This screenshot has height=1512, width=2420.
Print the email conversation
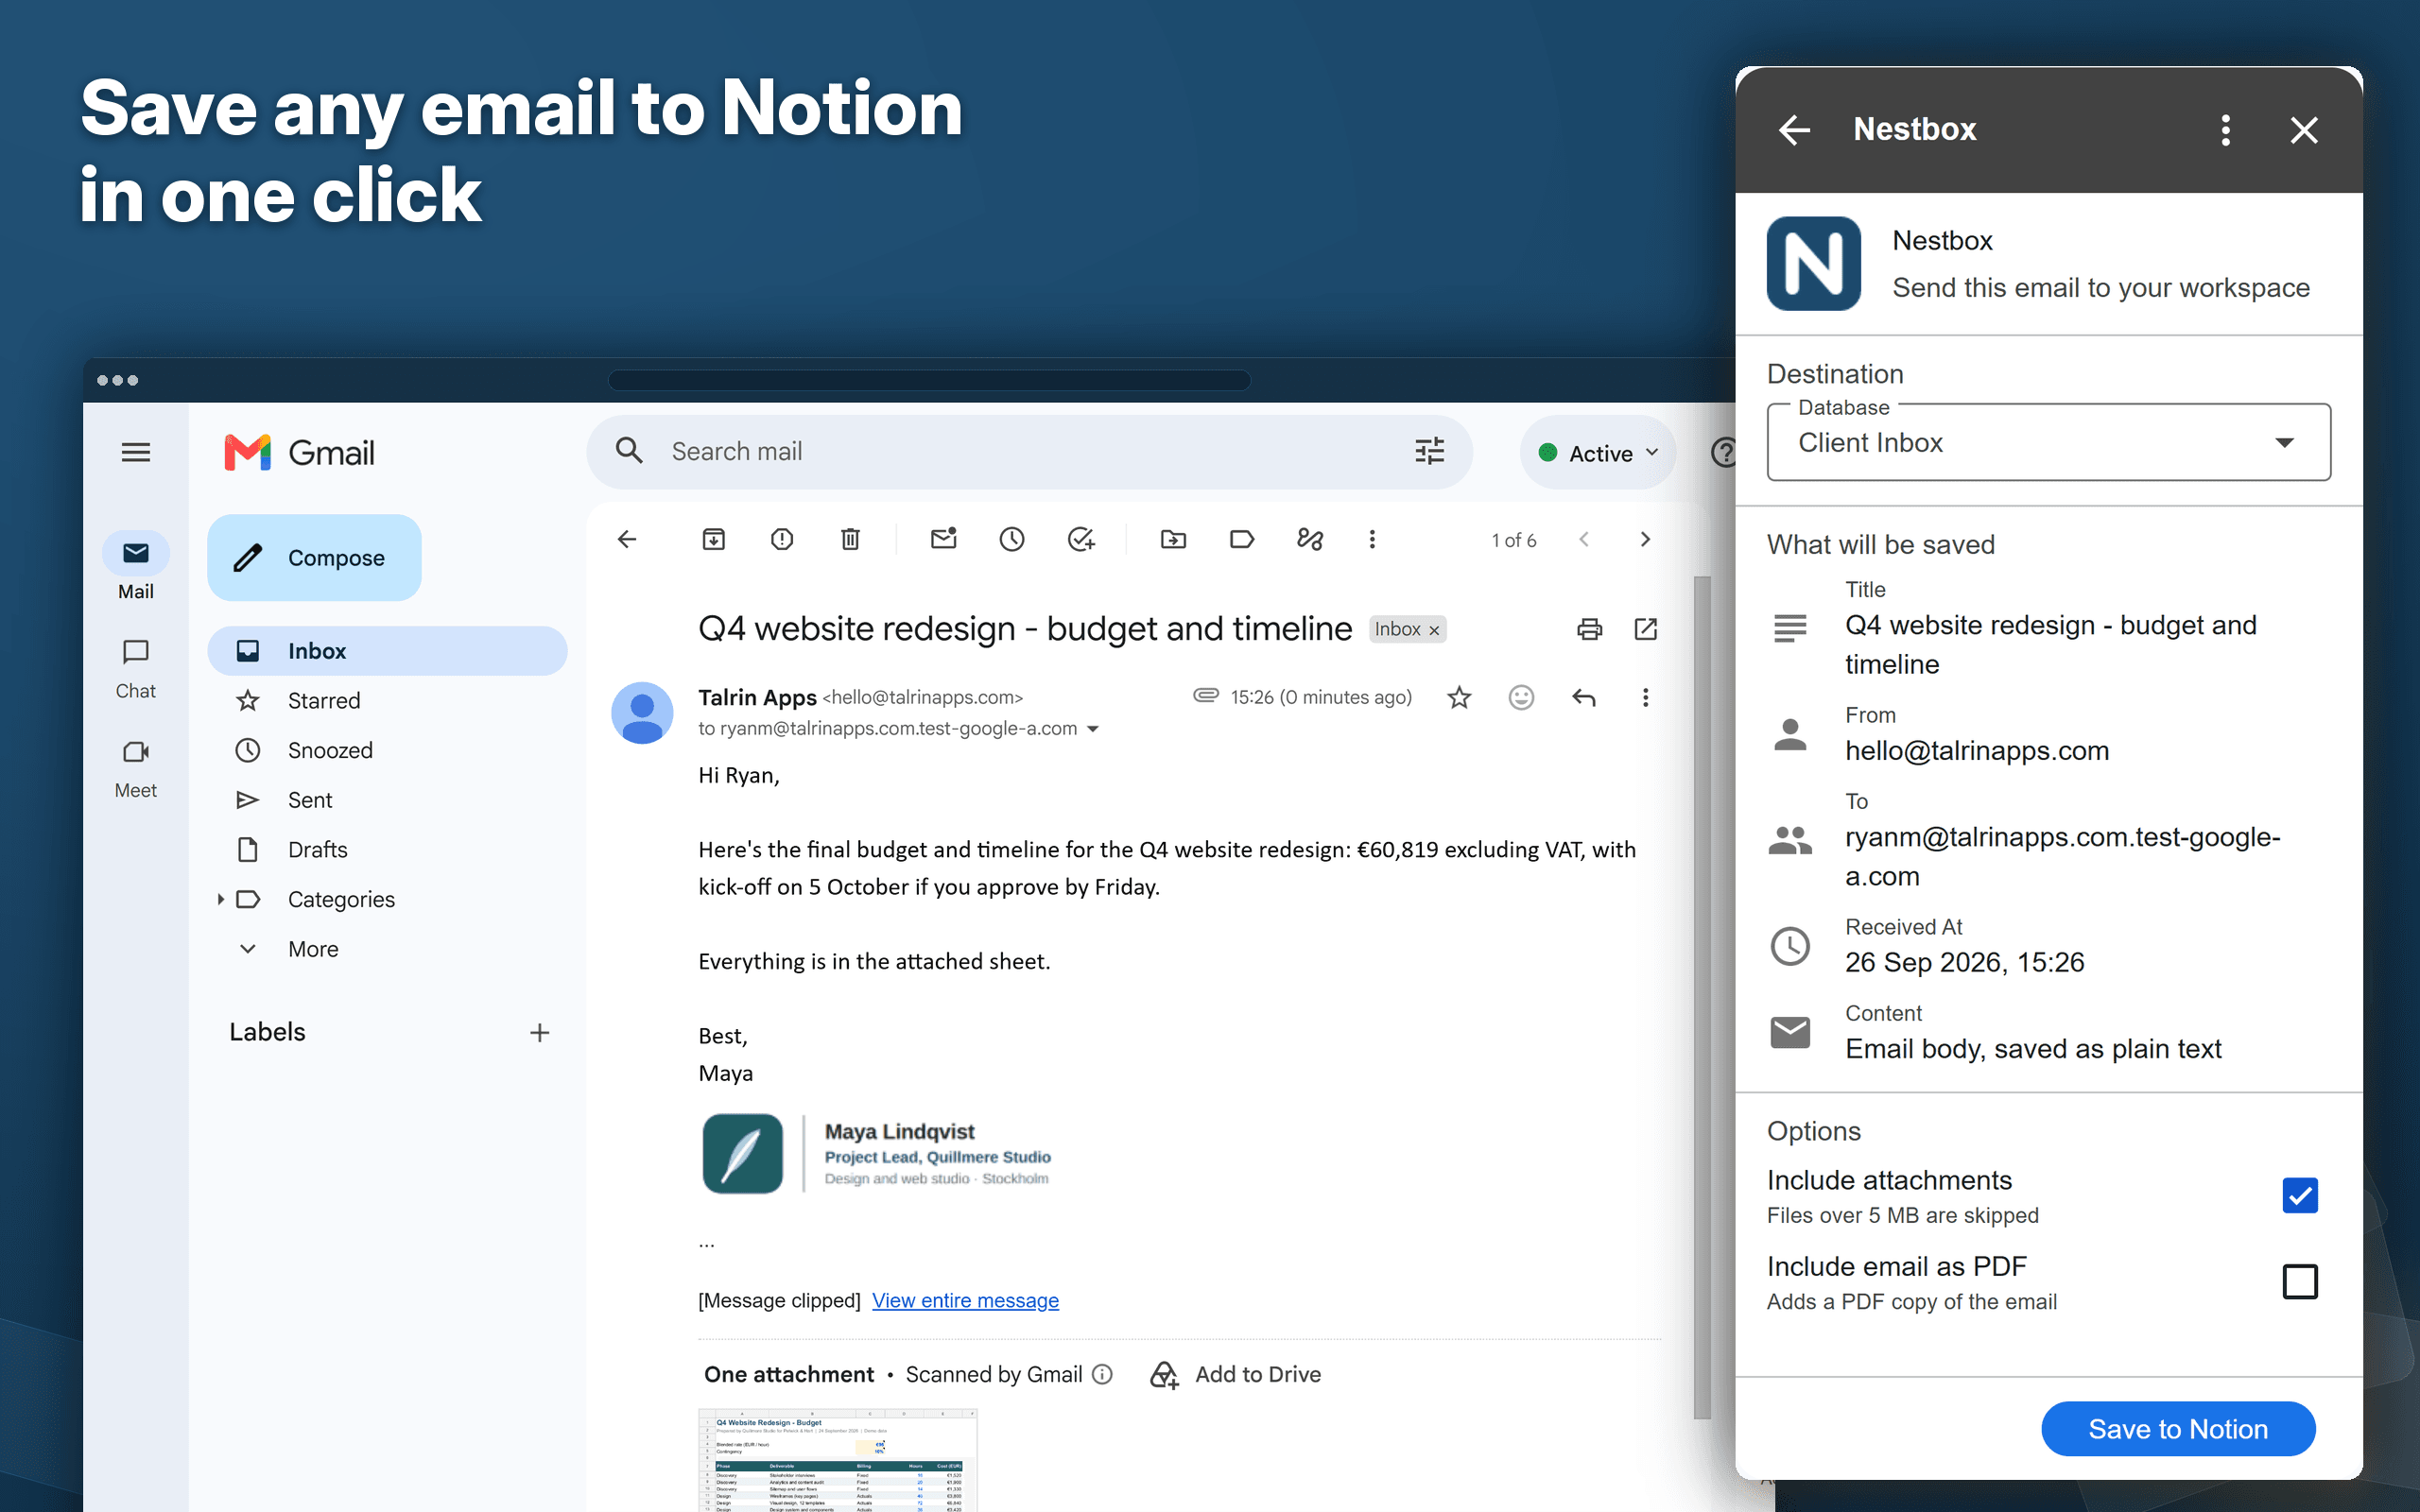point(1589,629)
